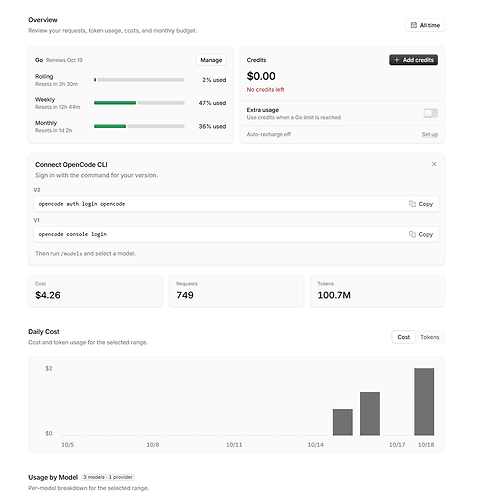Viewport: 504px width, 500px height.
Task: Dismiss the Connect OpenCode CLI card
Action: (x=434, y=164)
